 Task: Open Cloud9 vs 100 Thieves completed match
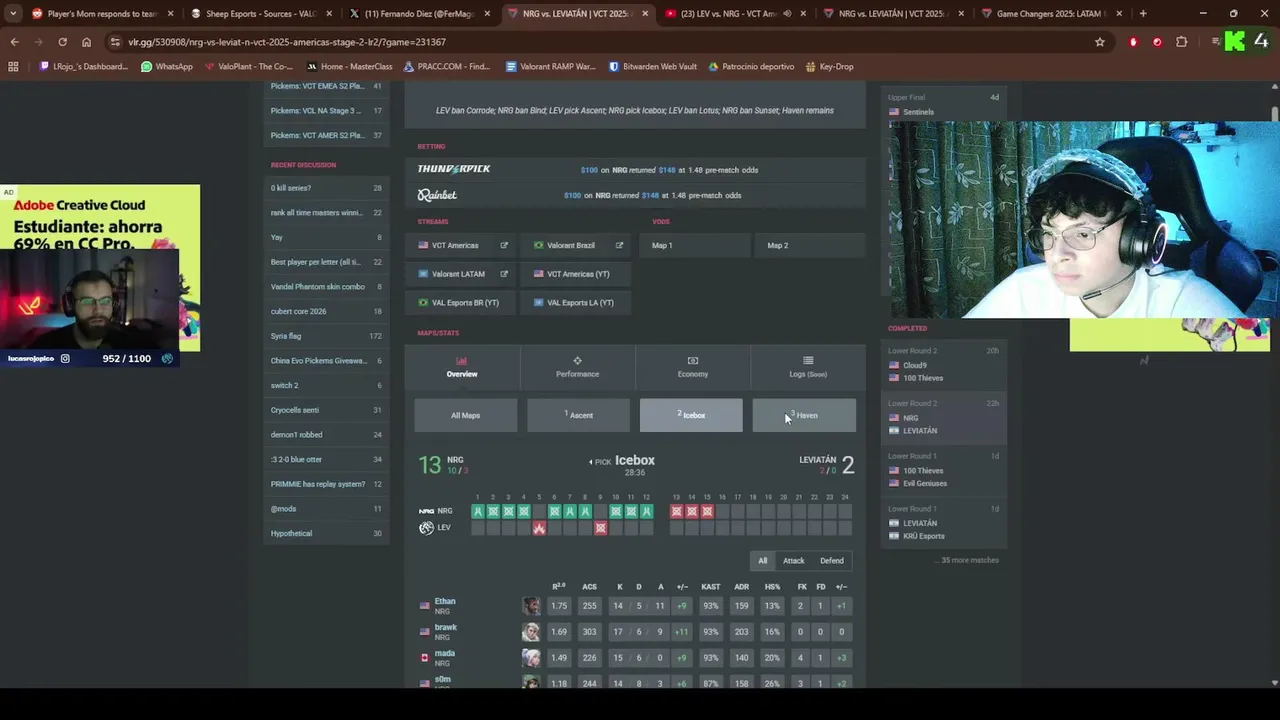click(x=943, y=365)
